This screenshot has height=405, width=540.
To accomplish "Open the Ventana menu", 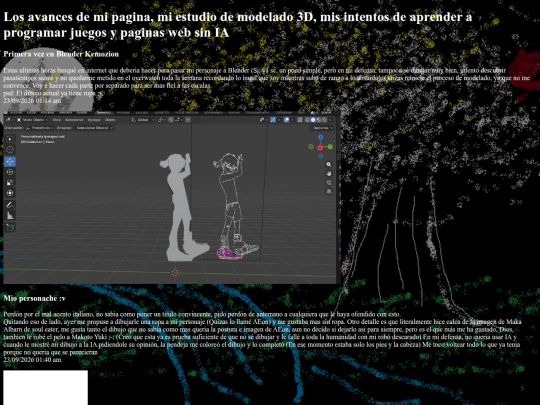I will tap(65, 112).
